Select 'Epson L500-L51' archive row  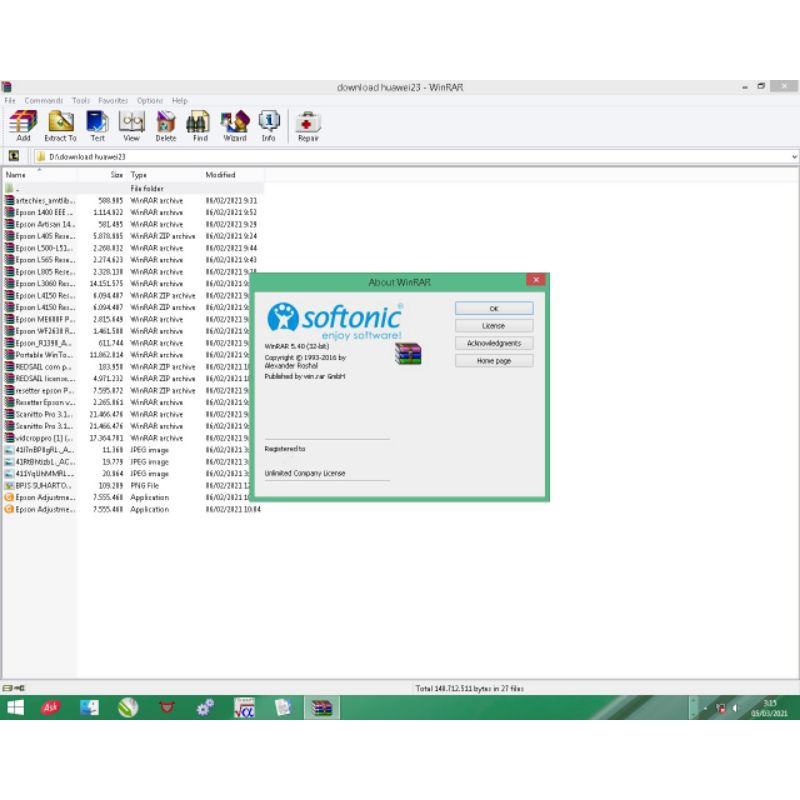pos(133,248)
